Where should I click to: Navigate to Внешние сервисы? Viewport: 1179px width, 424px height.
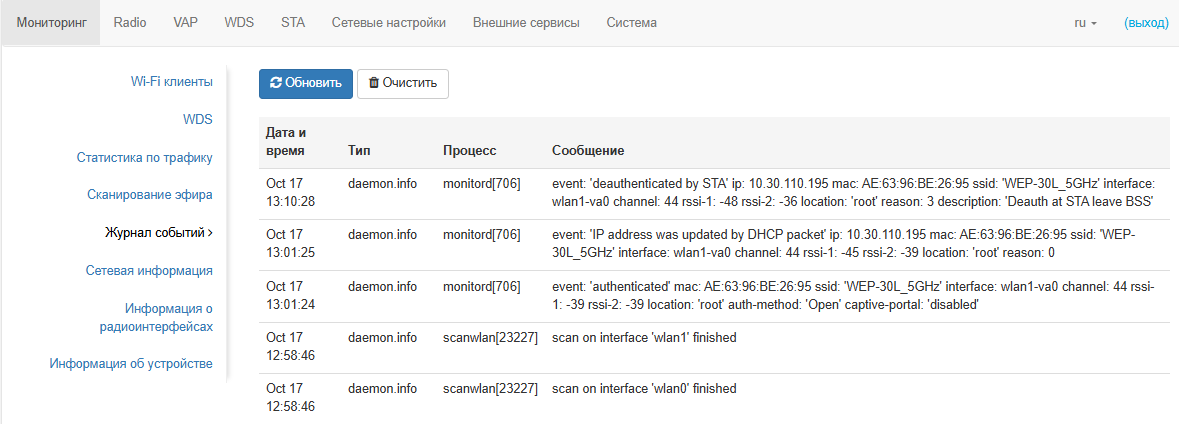tap(526, 23)
